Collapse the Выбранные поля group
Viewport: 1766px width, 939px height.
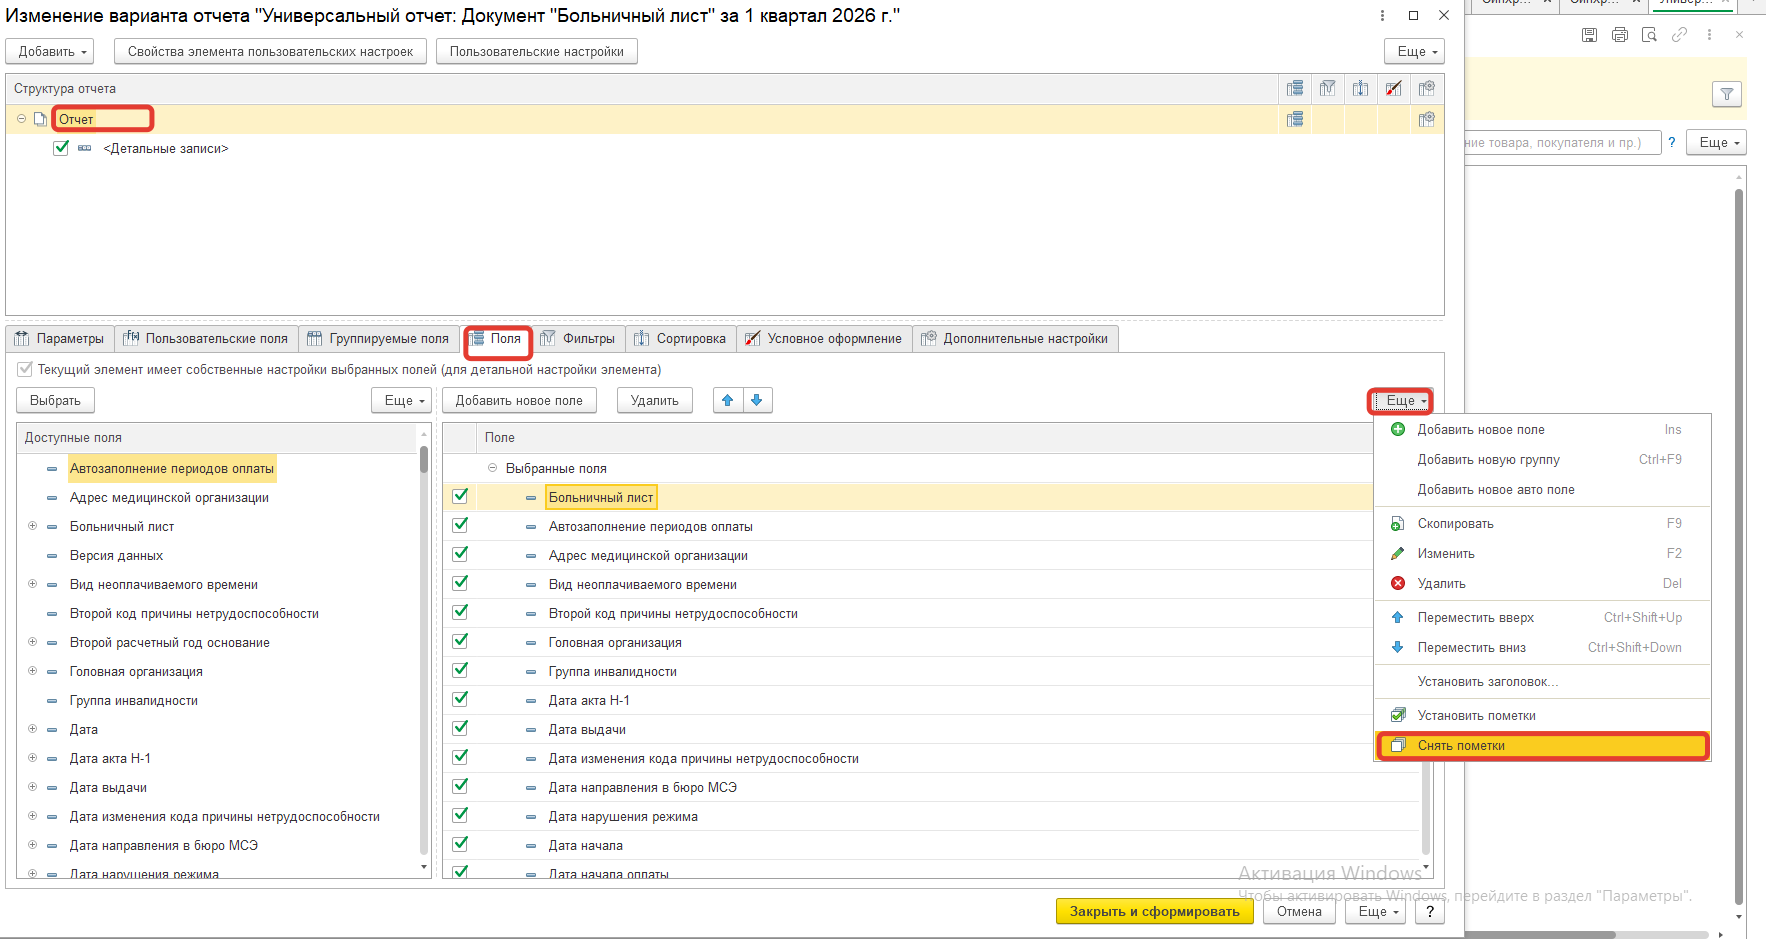pyautogui.click(x=492, y=468)
